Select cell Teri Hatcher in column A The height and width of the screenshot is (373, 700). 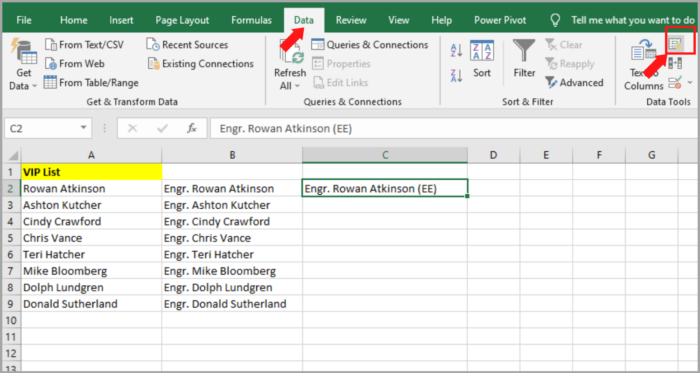coord(91,254)
